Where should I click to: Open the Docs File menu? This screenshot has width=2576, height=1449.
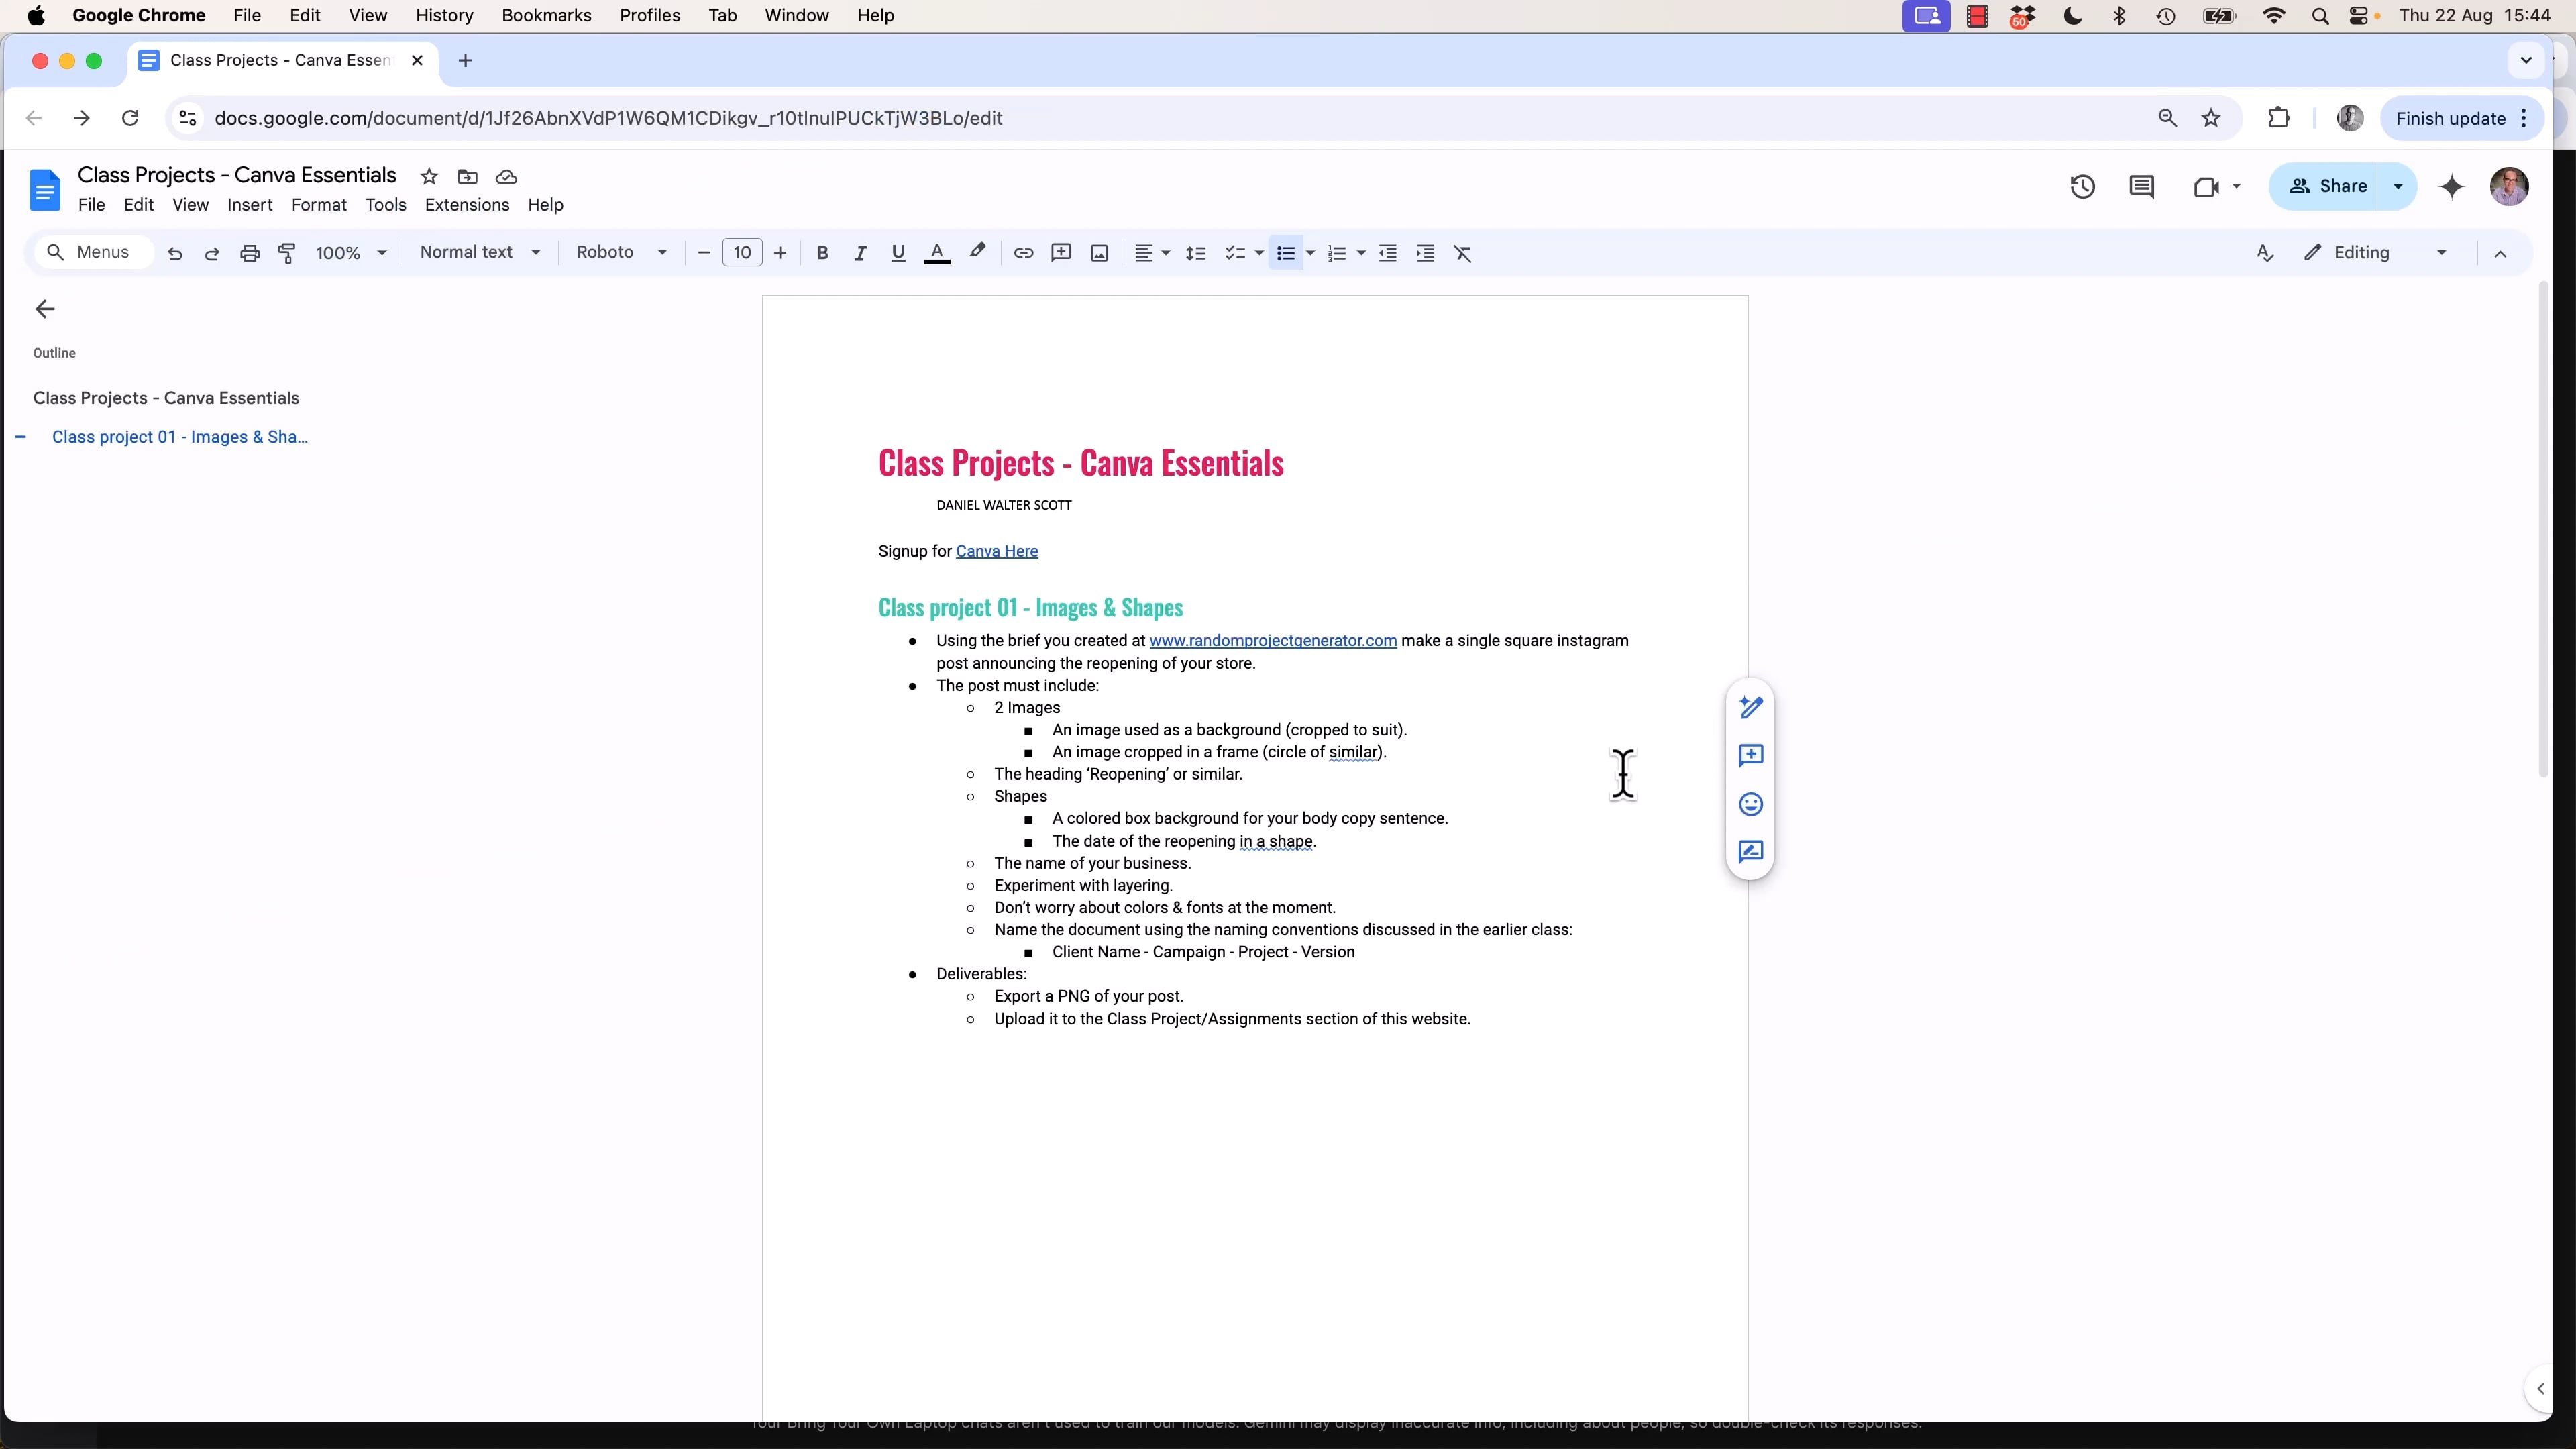[x=91, y=205]
